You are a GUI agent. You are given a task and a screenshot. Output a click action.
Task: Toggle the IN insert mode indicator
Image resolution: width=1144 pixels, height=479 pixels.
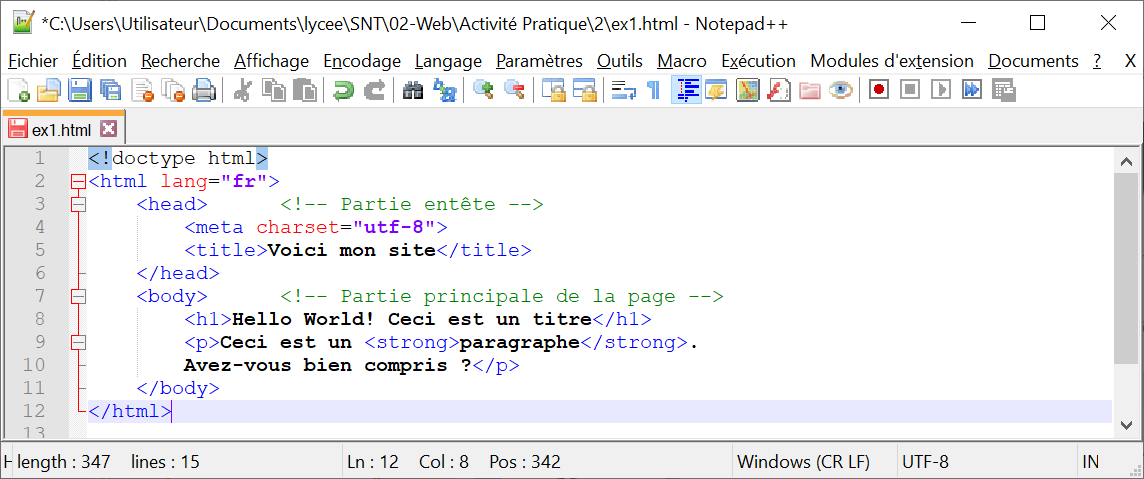pos(1091,462)
